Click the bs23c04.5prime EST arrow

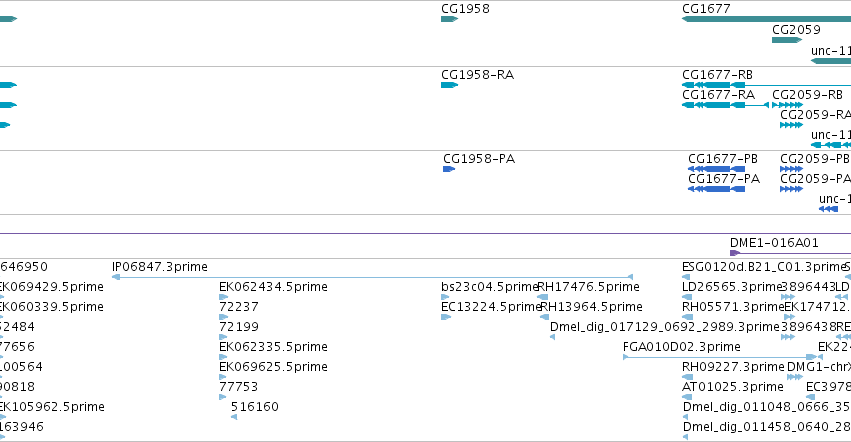pos(445,297)
